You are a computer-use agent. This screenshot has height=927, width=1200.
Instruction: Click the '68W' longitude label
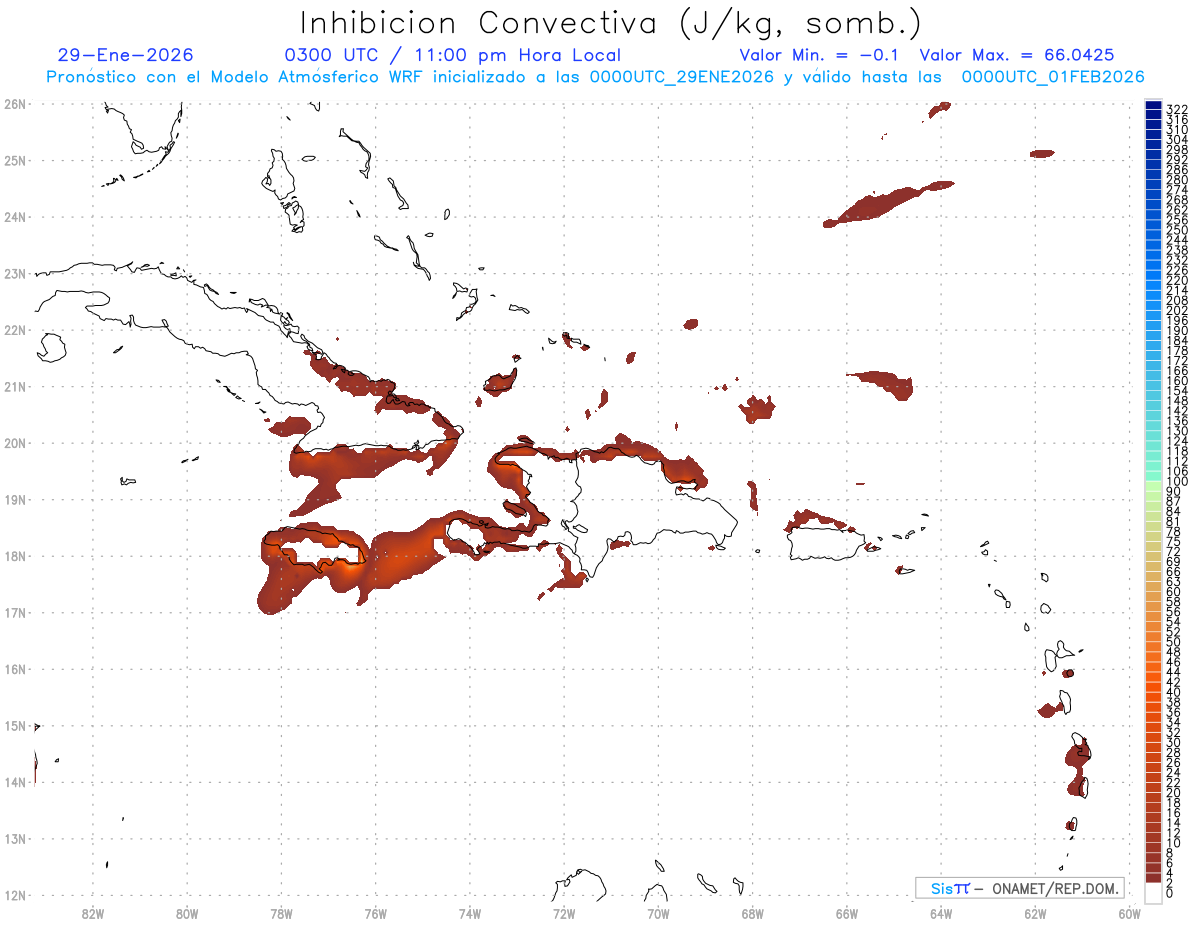coord(752,912)
